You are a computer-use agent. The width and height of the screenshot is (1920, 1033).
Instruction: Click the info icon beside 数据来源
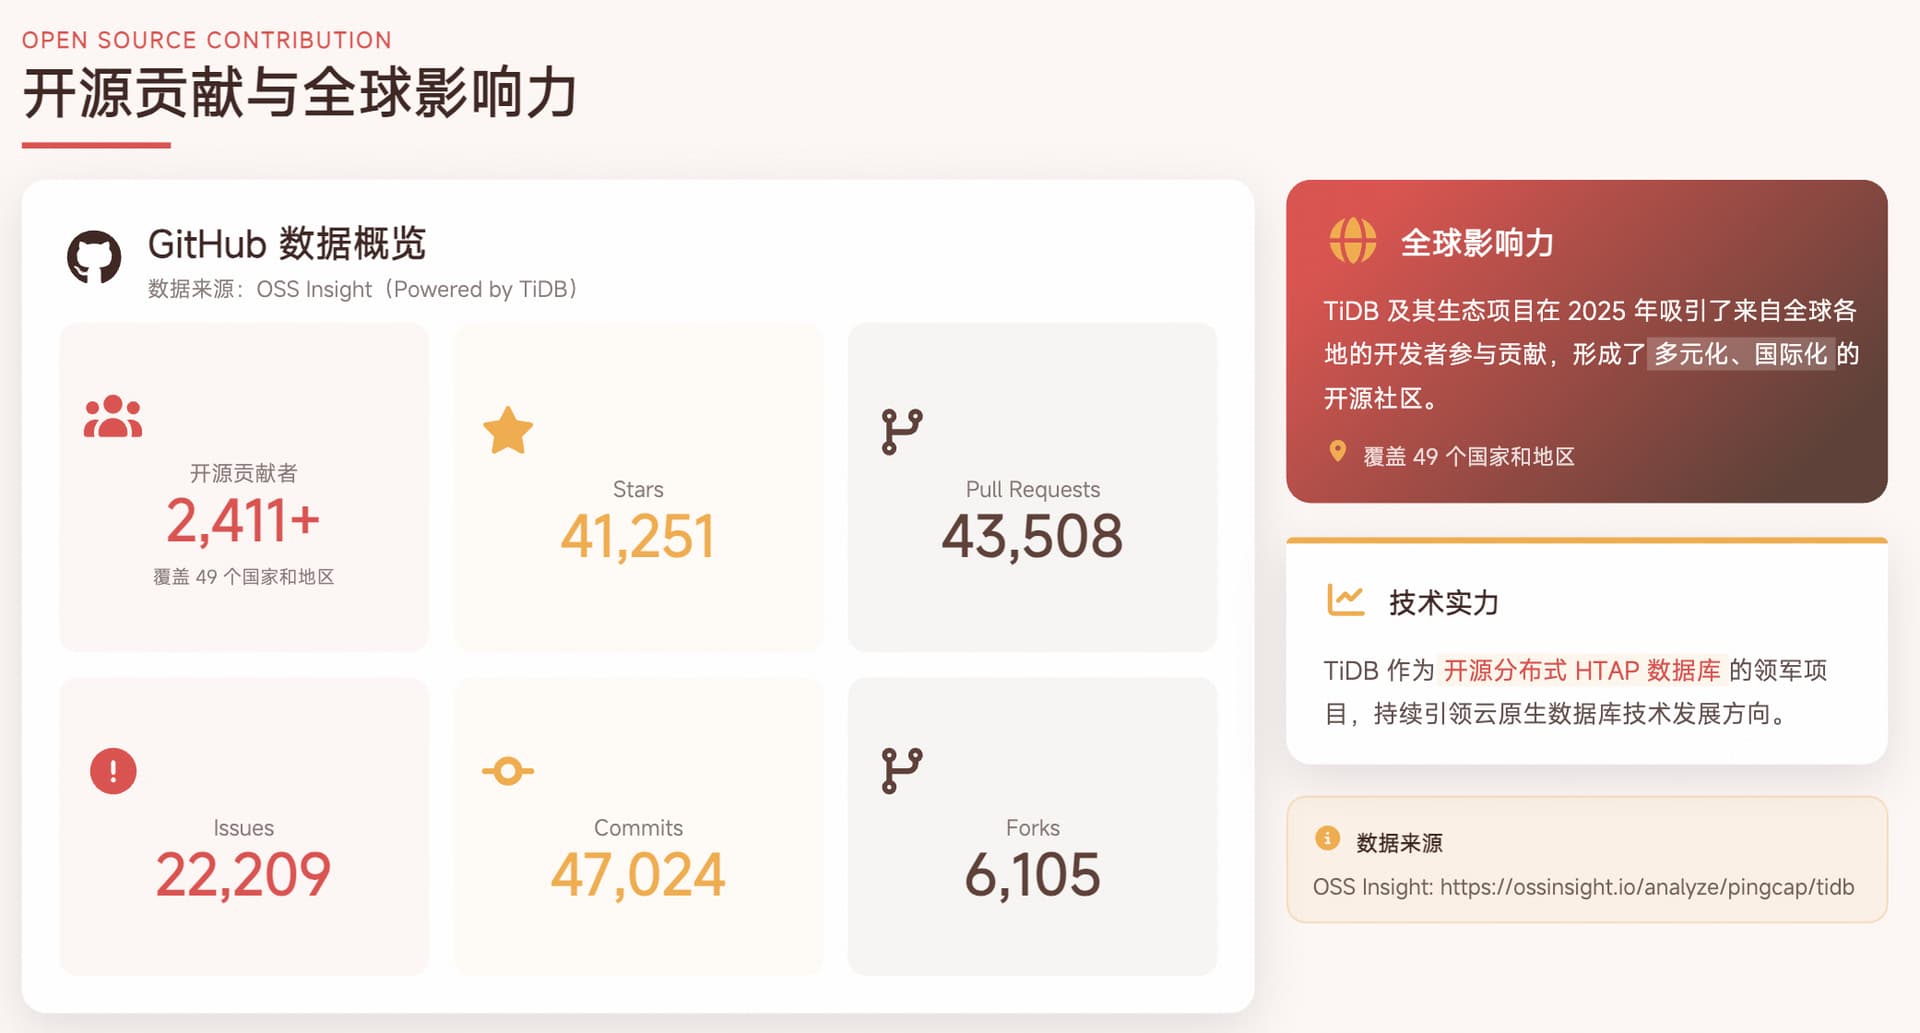tap(1327, 838)
